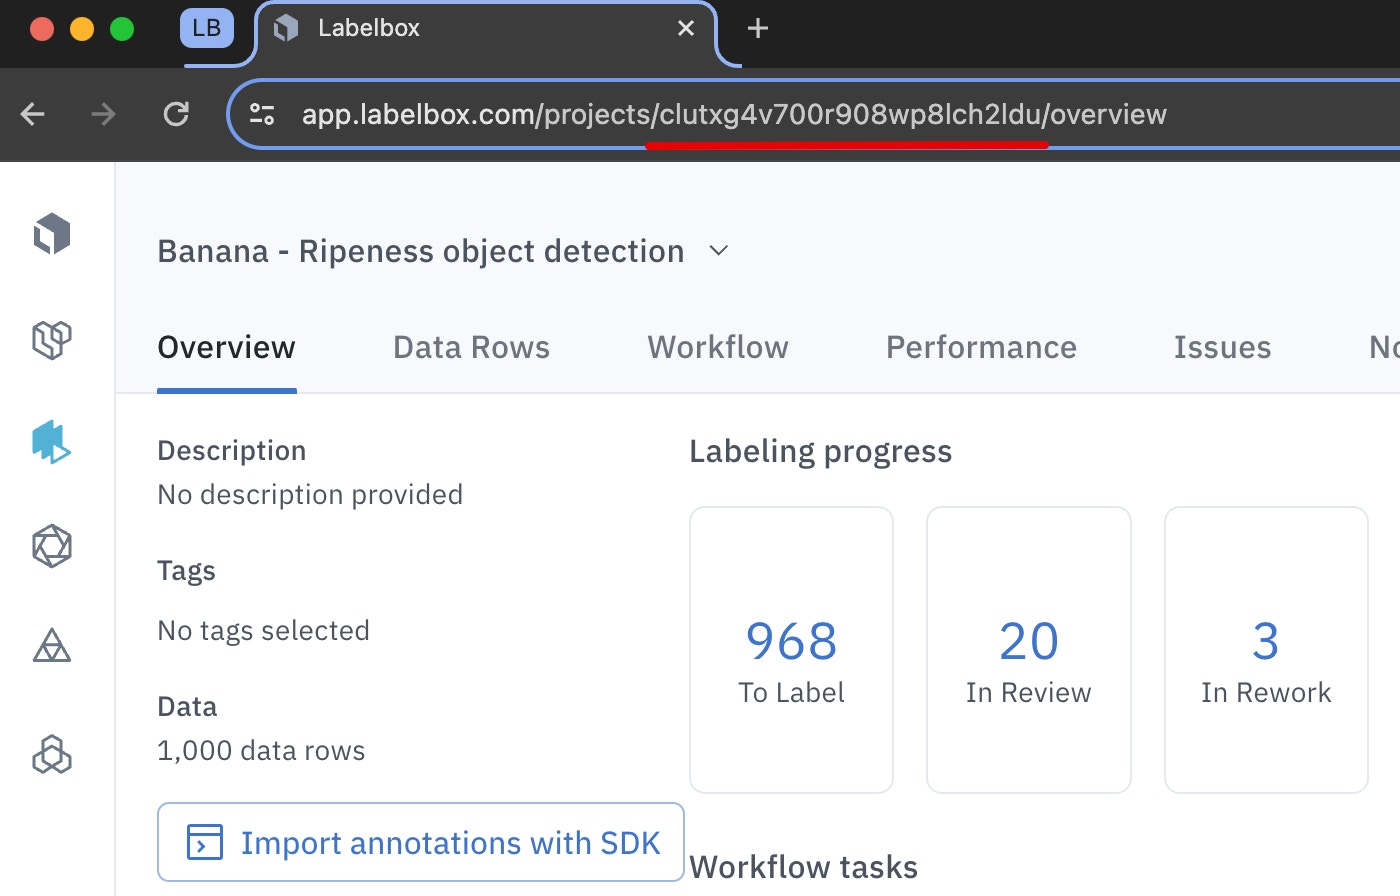
Task: Click the browser forward arrow
Action: click(103, 114)
